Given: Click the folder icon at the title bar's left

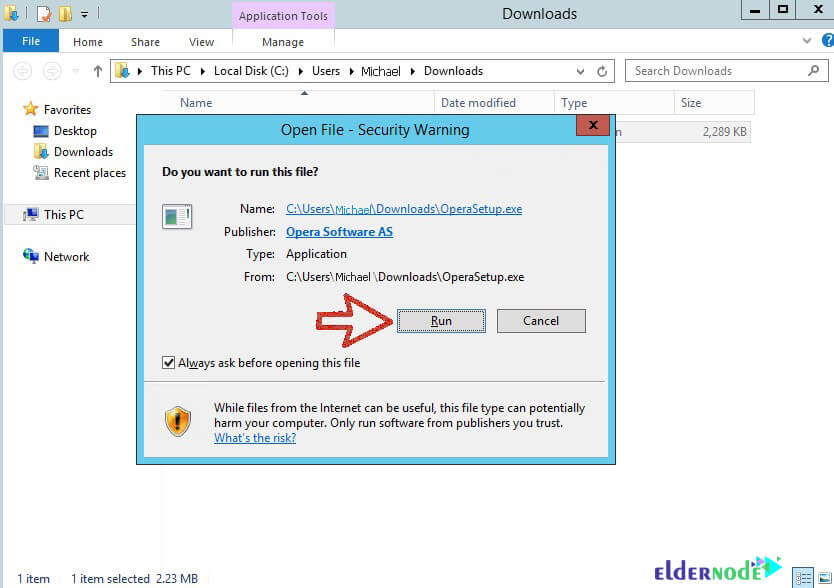Looking at the screenshot, I should (x=12, y=13).
